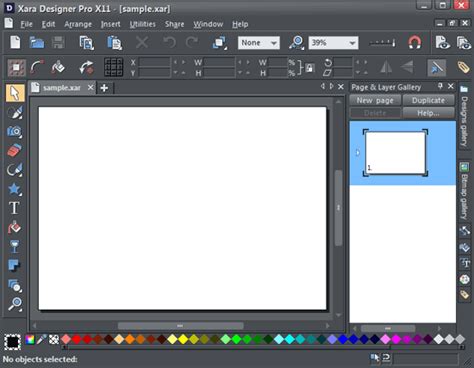The image size is (474, 368).
Task: Set no color checkered swatch
Action: [54, 340]
